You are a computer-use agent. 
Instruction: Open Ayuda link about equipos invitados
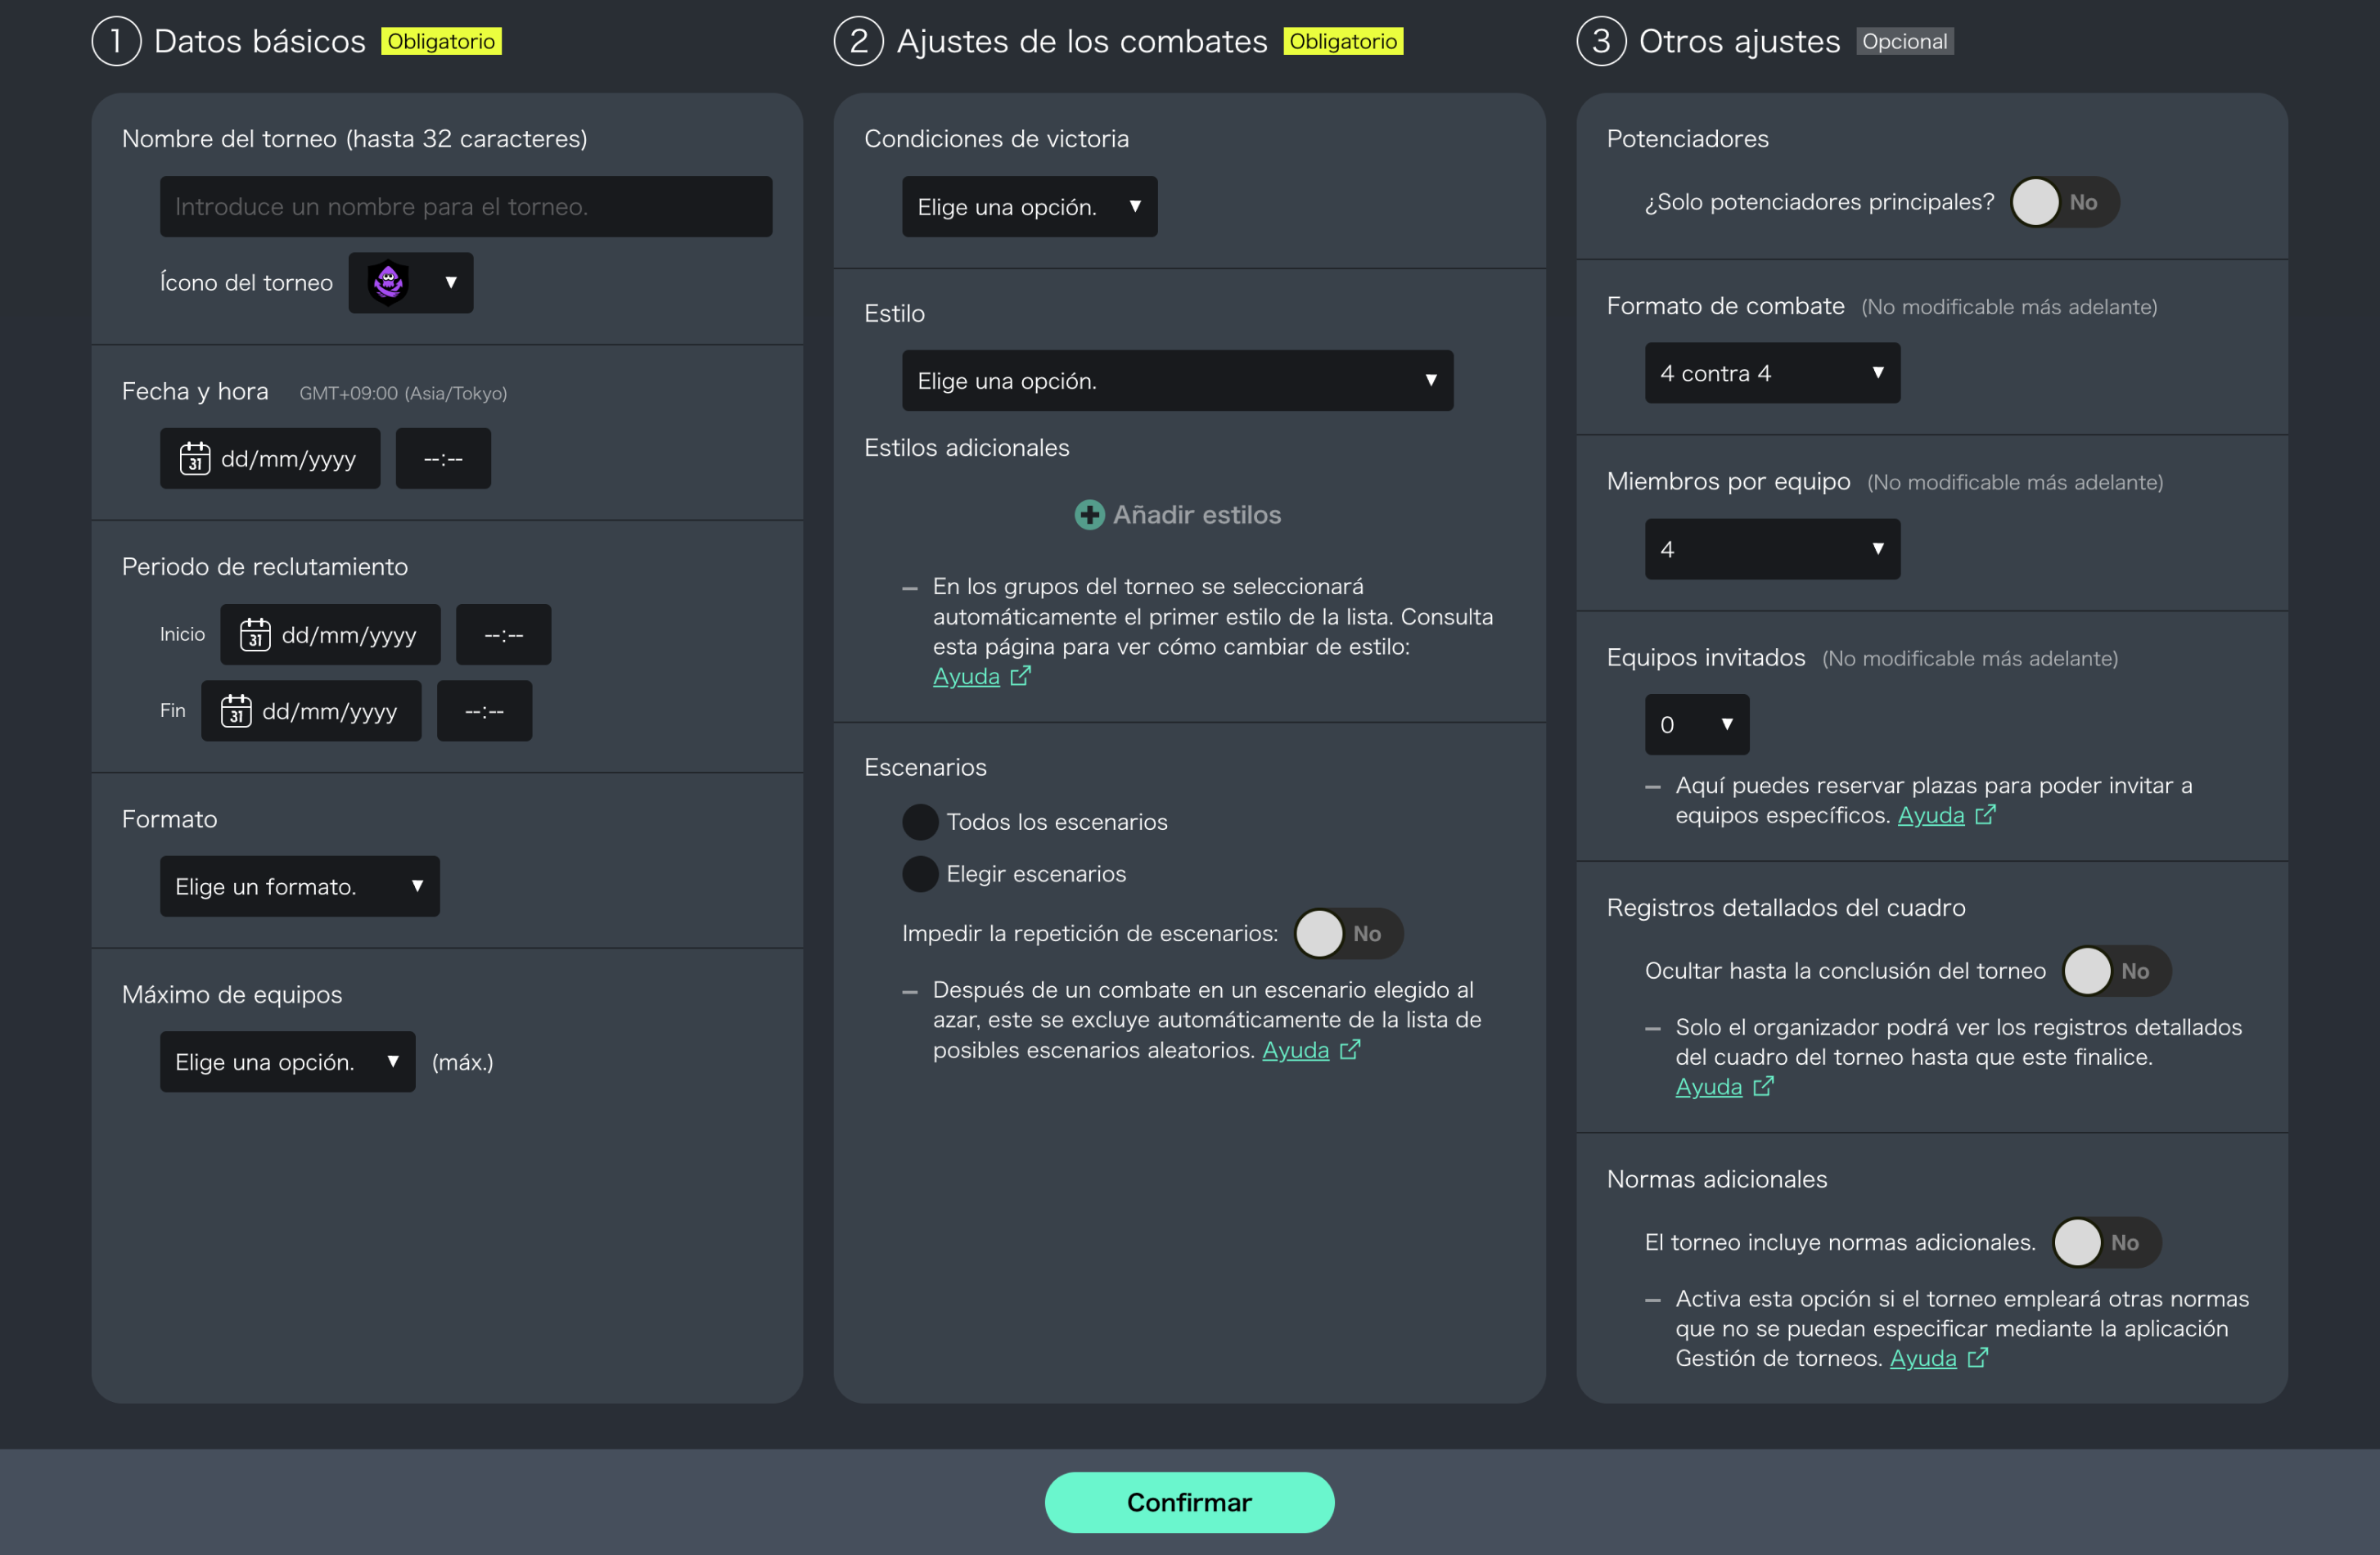[1931, 816]
